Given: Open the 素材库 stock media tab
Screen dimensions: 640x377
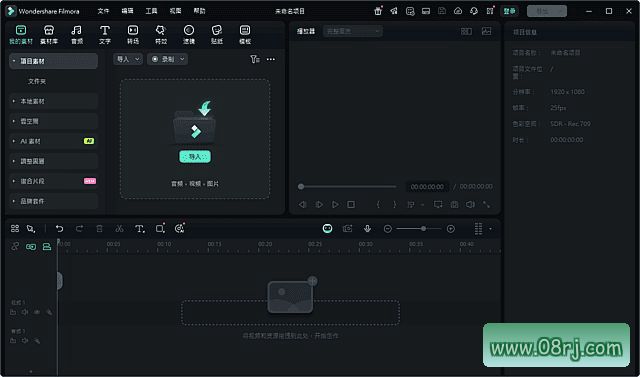Looking at the screenshot, I should click(49, 34).
